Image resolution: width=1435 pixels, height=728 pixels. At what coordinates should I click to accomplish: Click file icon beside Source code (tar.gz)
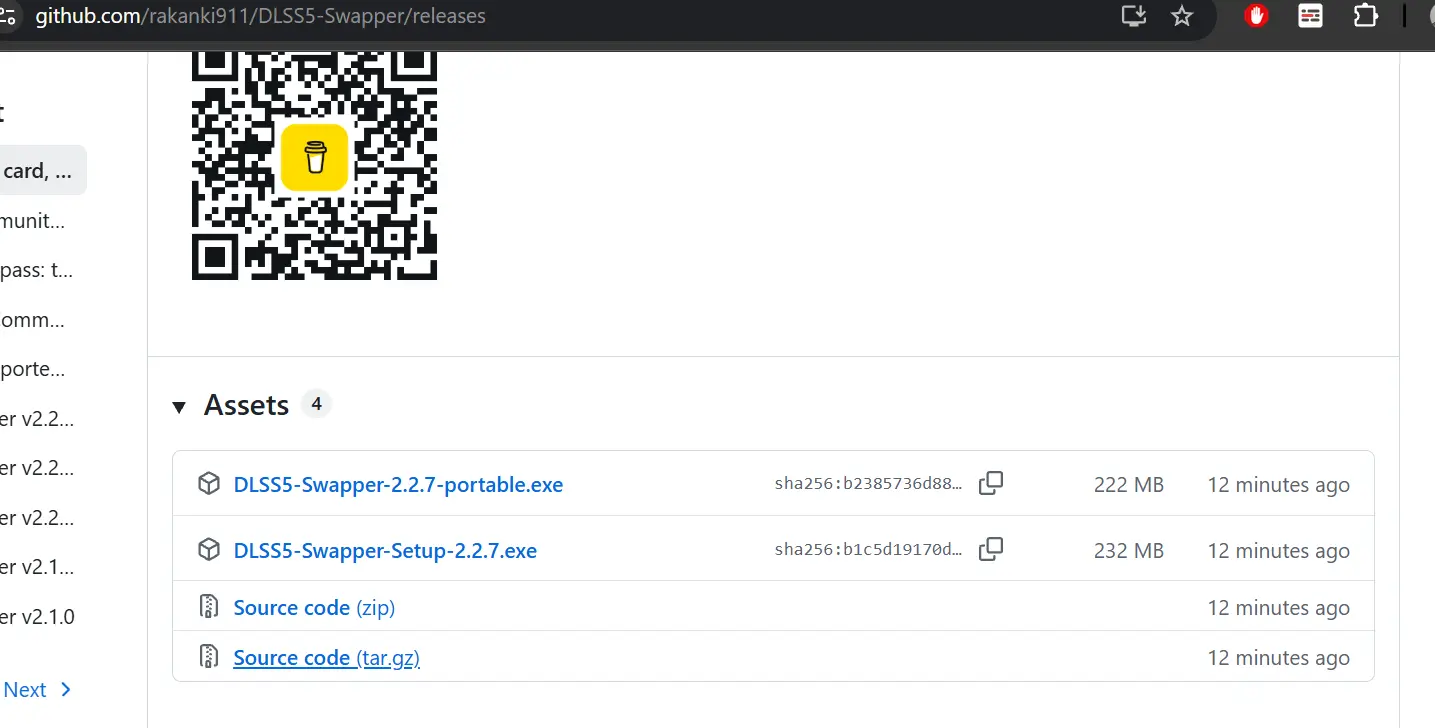click(x=208, y=657)
